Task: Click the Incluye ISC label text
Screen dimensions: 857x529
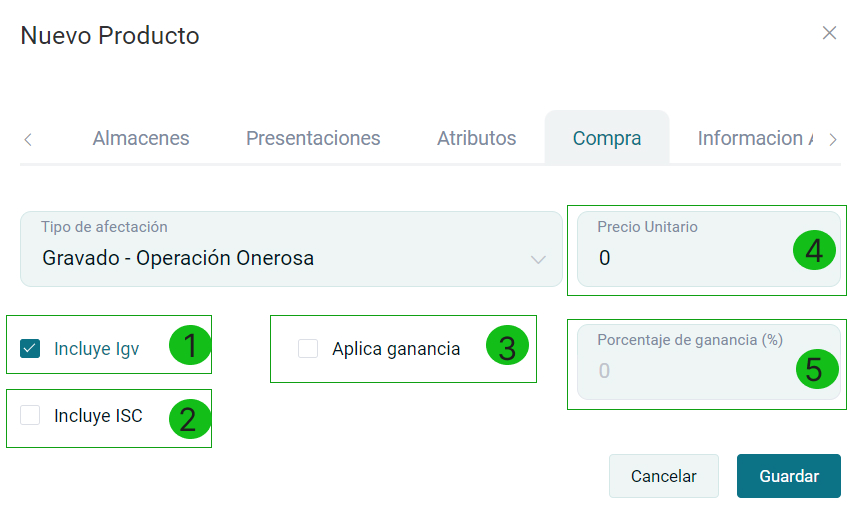Action: tap(98, 416)
